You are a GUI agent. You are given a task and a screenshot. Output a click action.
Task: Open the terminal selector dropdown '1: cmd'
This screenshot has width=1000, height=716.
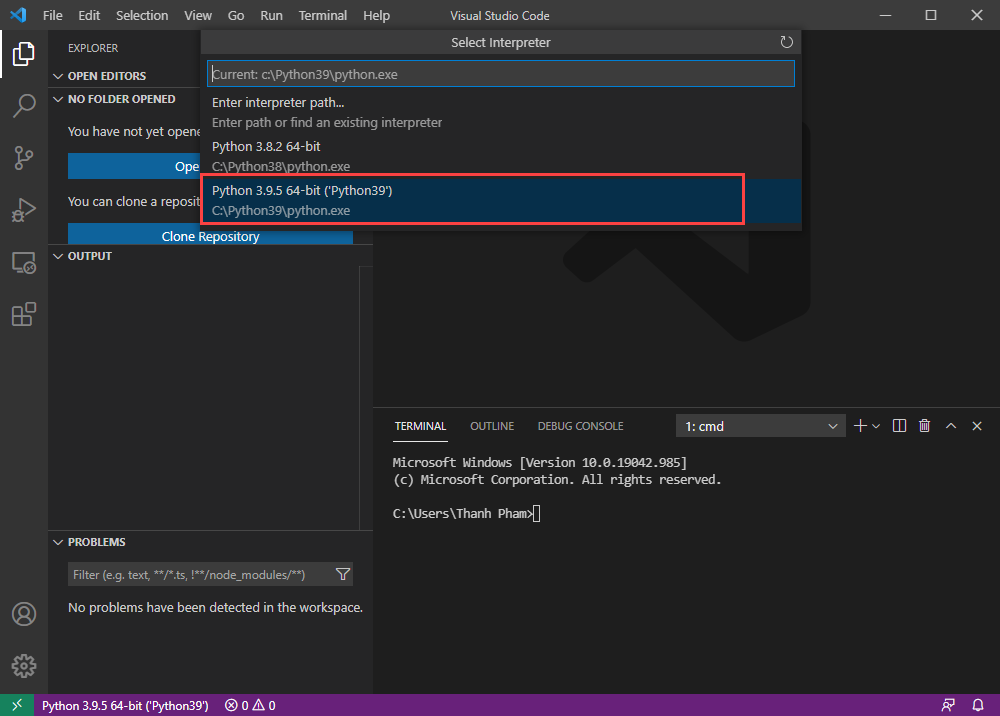(760, 426)
